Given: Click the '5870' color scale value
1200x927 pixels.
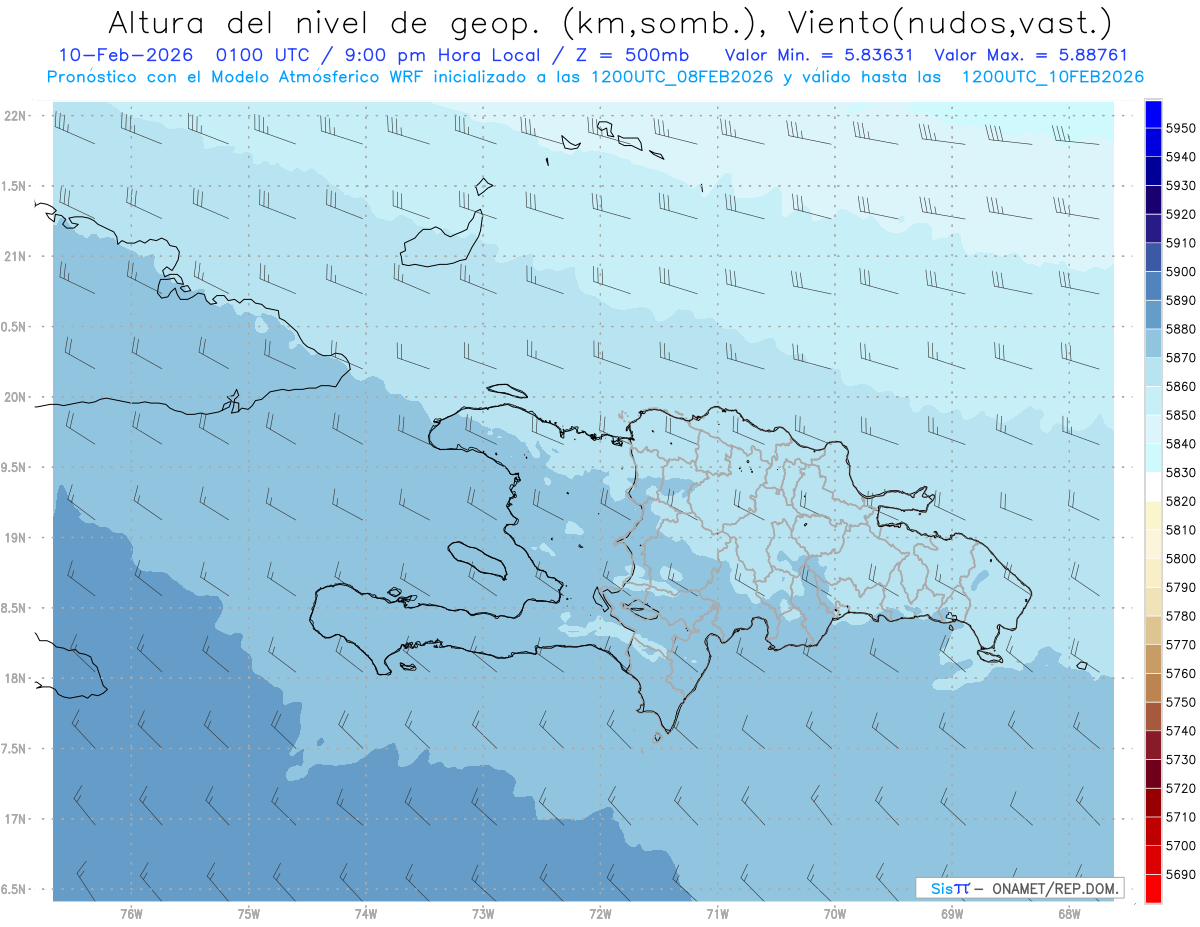Looking at the screenshot, I should 1181,357.
